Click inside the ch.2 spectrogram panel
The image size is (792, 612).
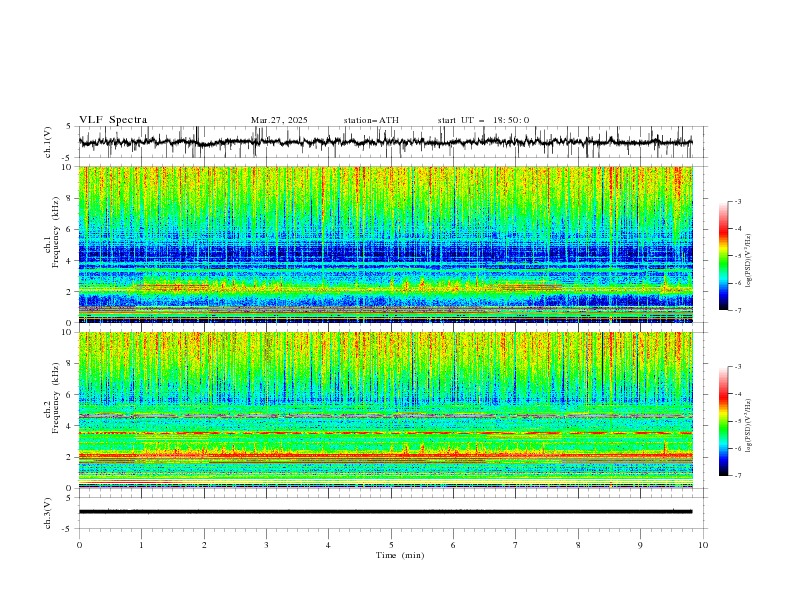click(385, 410)
